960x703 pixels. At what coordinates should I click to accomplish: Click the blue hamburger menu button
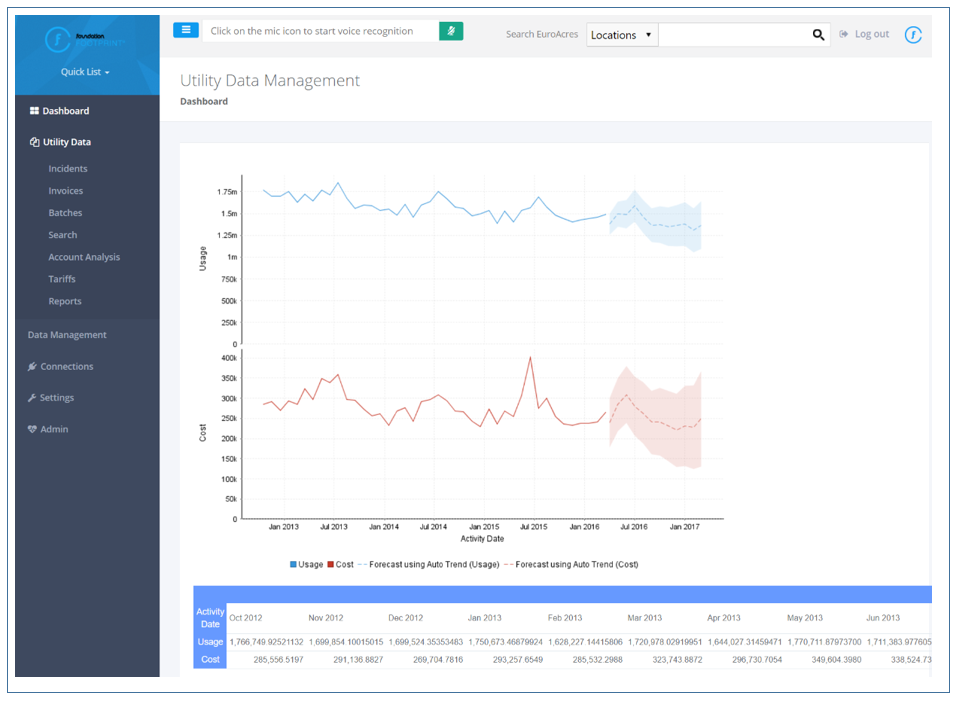click(186, 30)
